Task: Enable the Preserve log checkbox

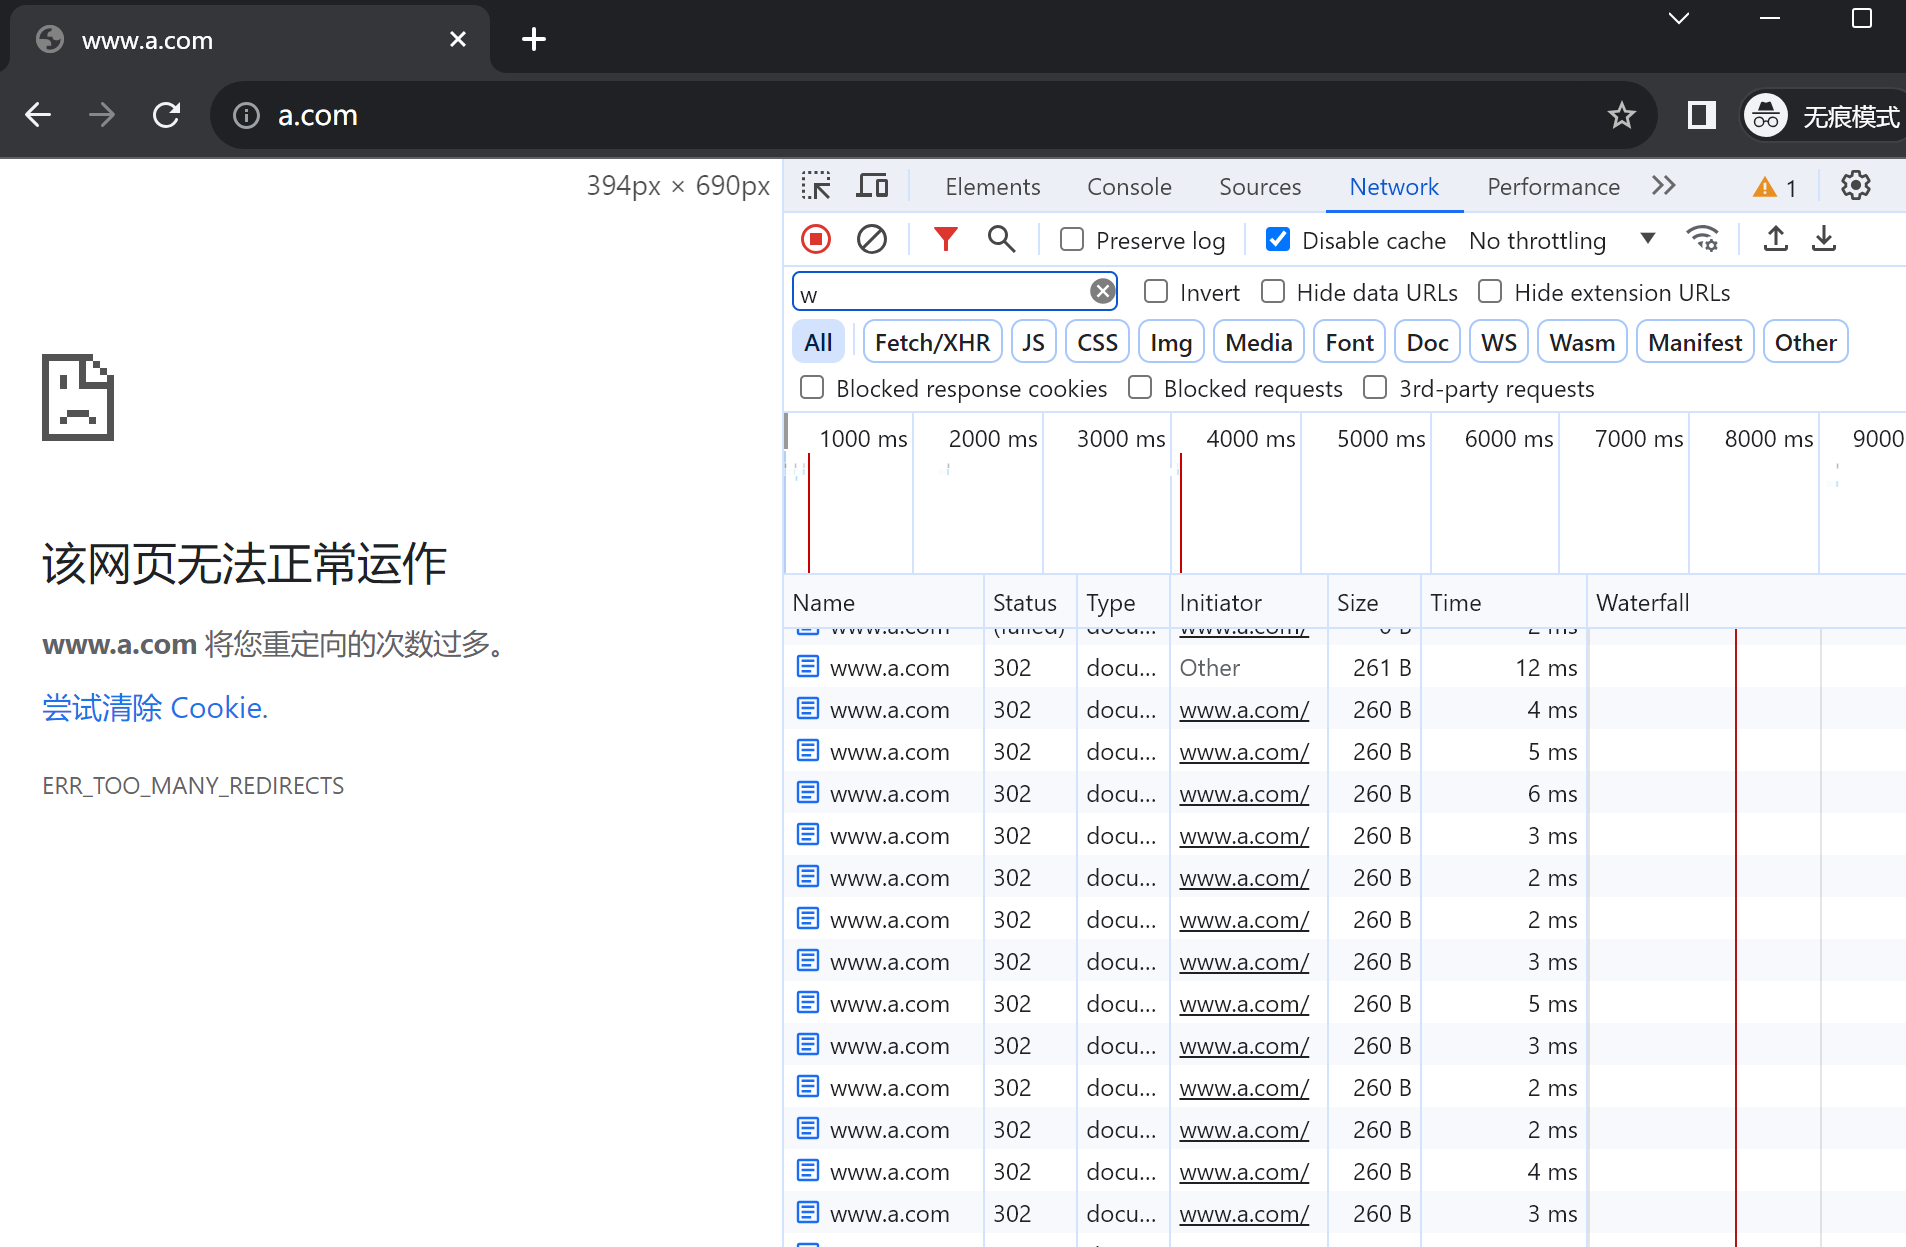Action: (1072, 240)
